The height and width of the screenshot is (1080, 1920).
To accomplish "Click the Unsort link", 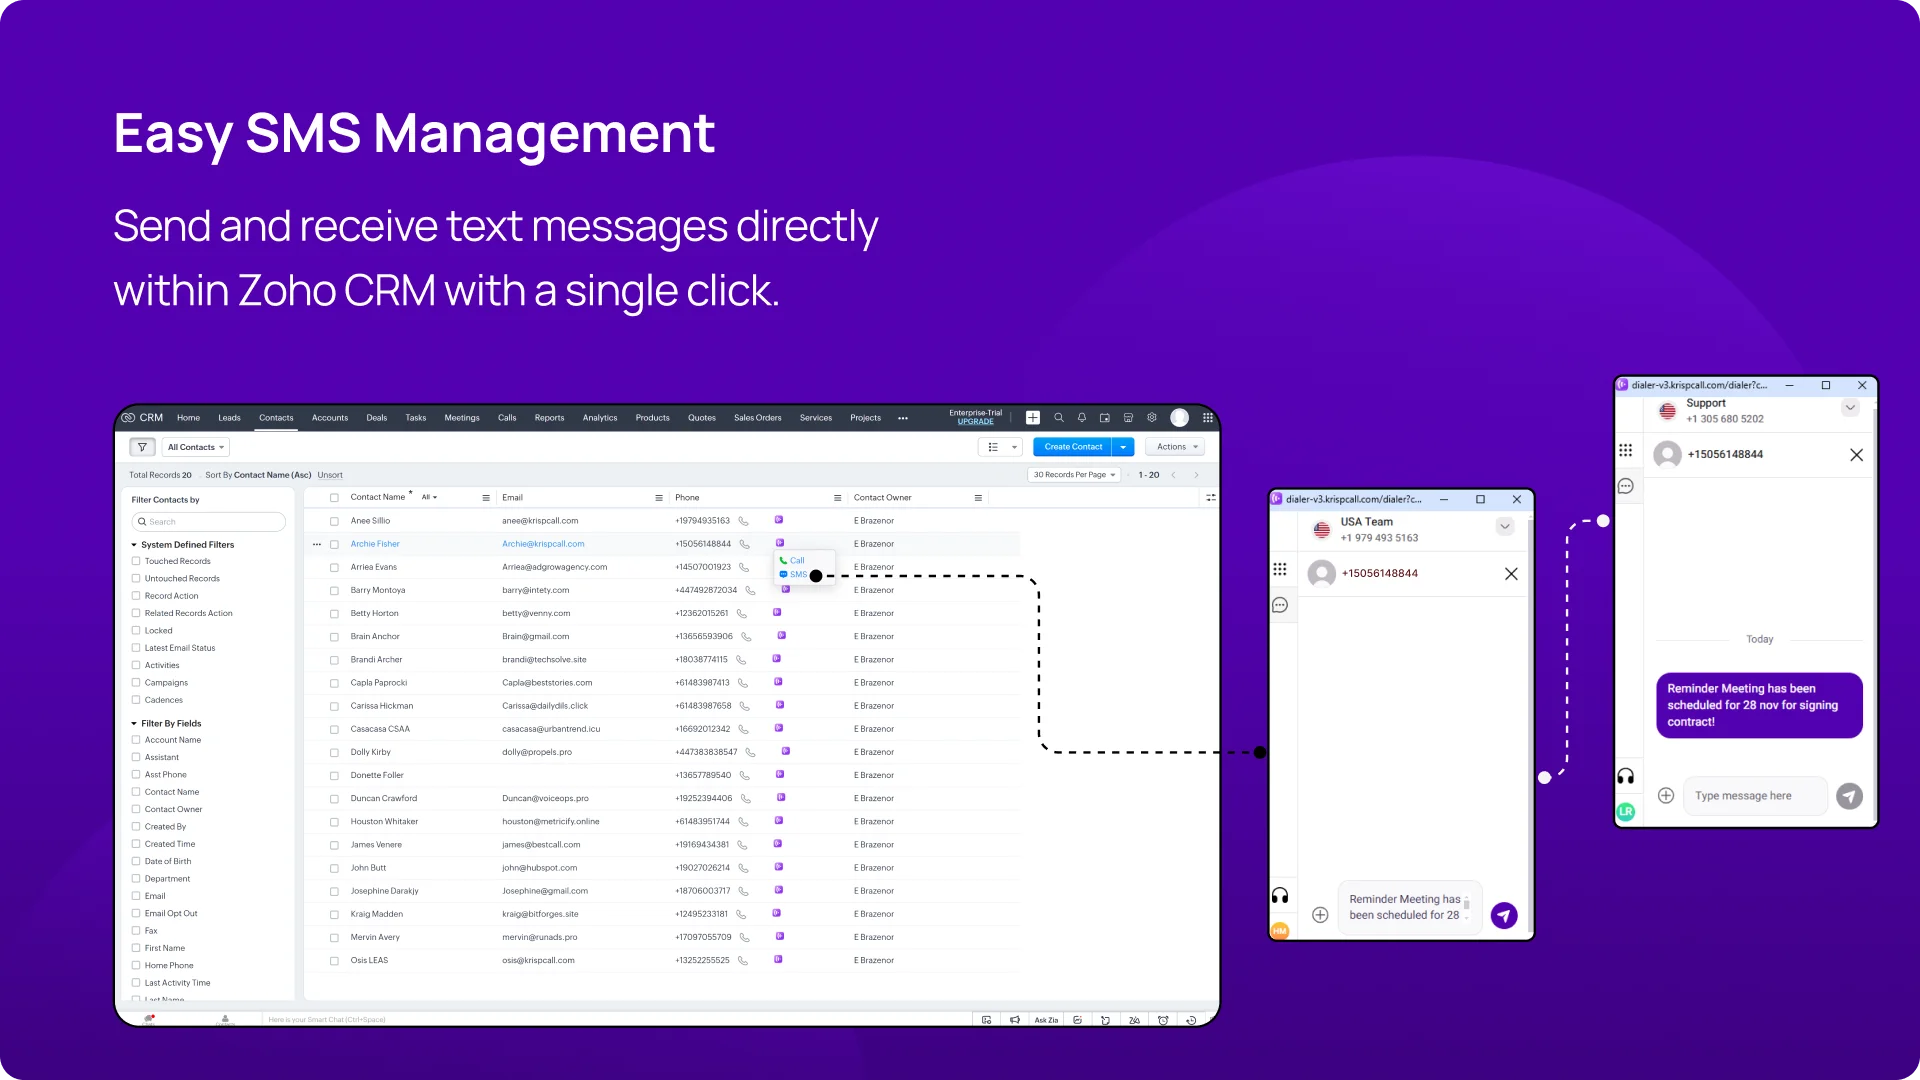I will (330, 475).
